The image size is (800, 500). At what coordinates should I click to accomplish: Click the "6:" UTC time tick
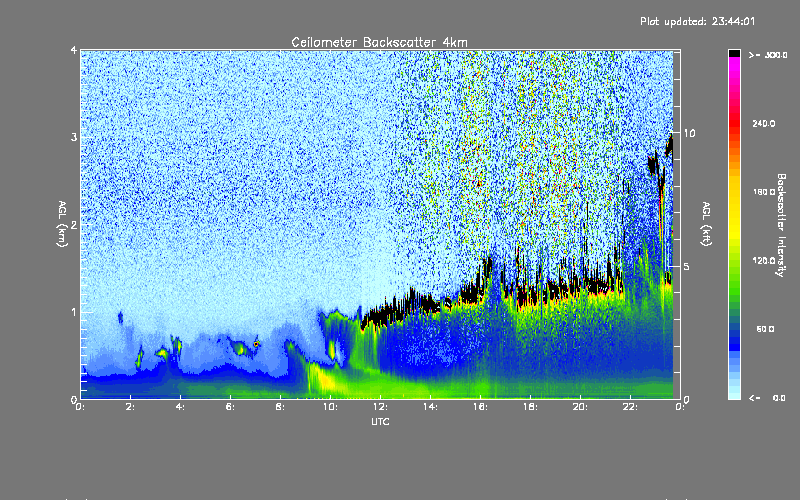230,407
